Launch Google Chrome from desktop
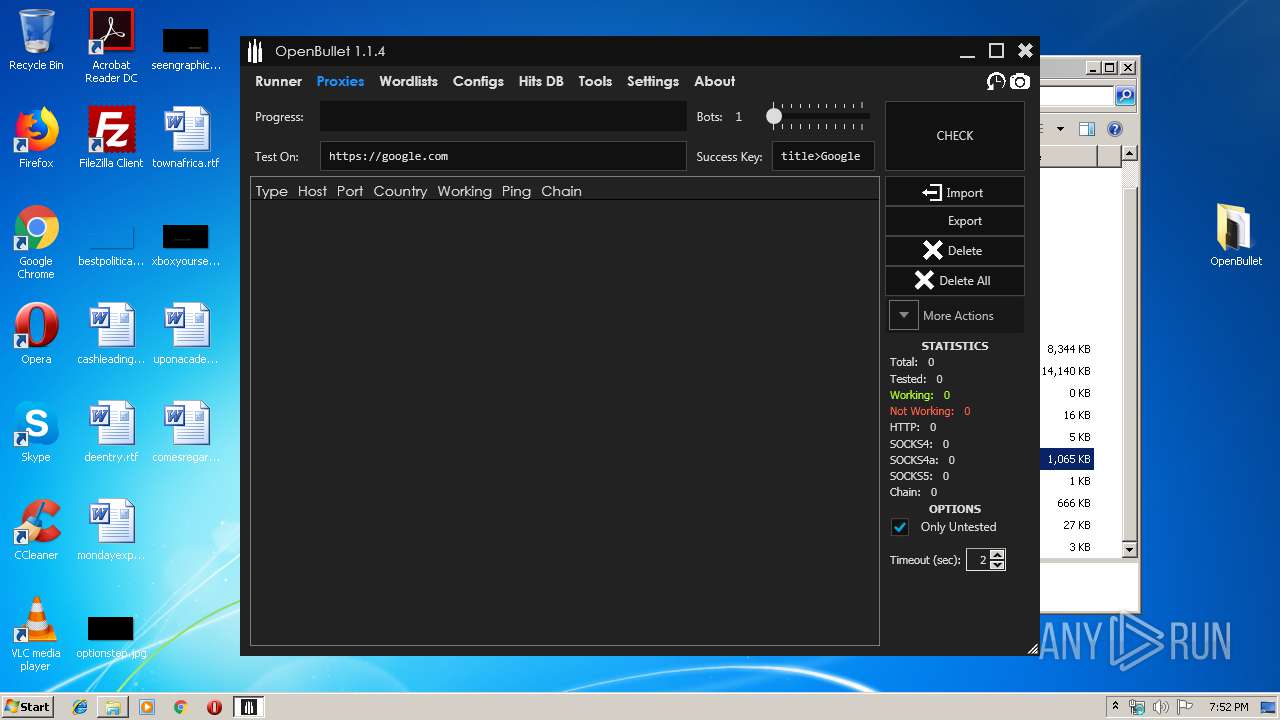Viewport: 1280px width, 720px height. pyautogui.click(x=36, y=242)
